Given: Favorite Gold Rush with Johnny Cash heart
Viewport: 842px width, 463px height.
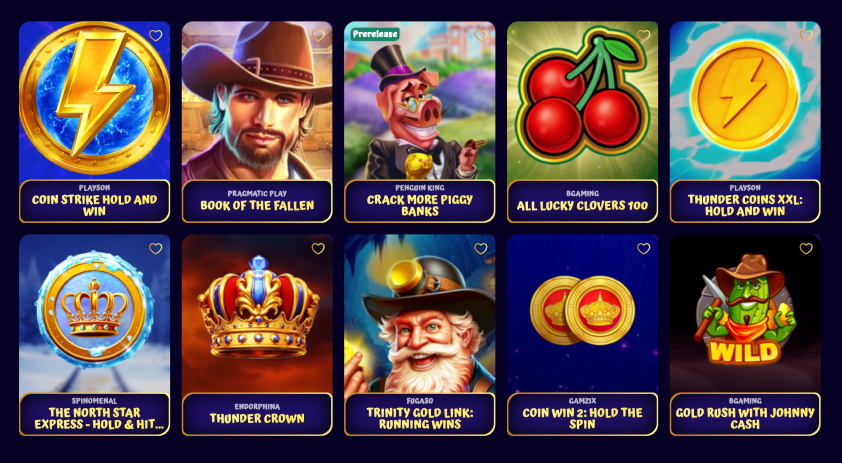Looking at the screenshot, I should tap(806, 249).
